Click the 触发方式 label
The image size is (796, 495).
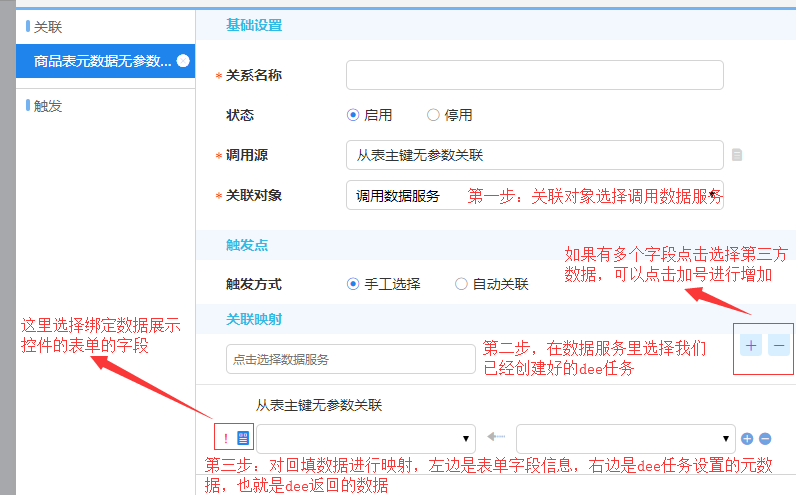254,284
